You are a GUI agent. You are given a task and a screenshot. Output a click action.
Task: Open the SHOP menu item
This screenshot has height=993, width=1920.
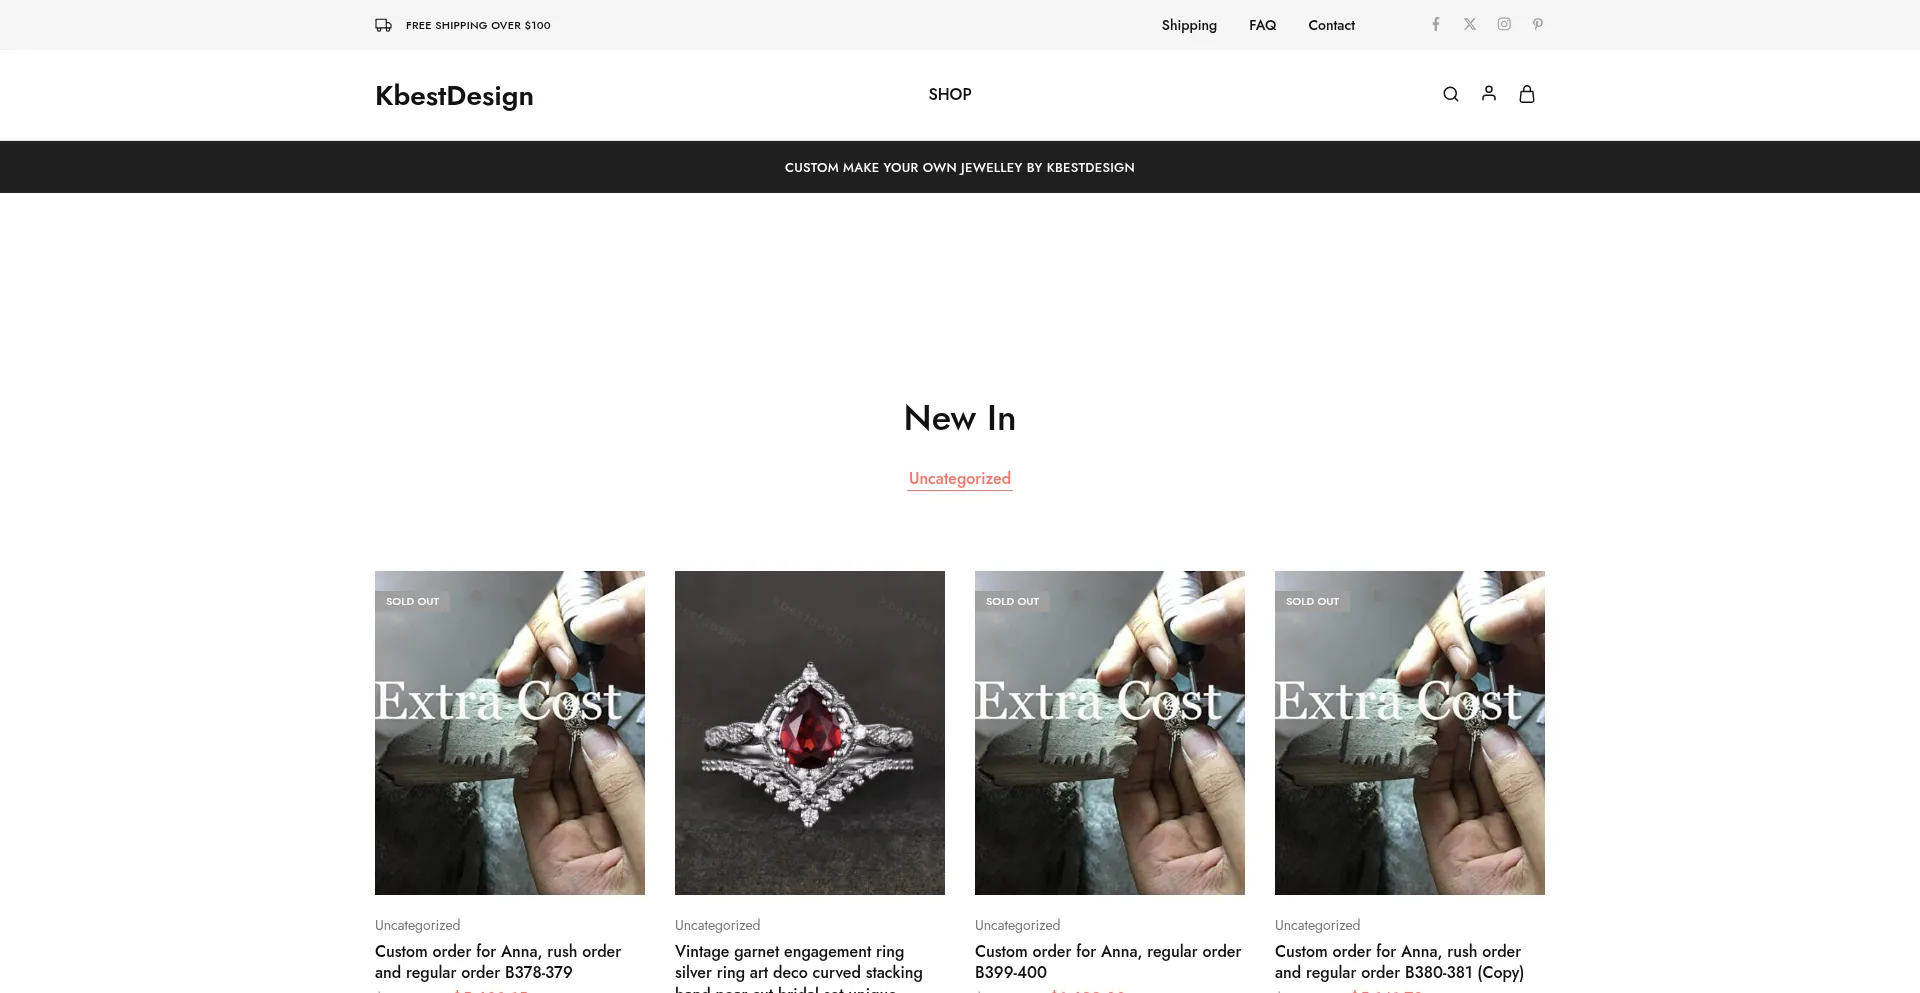950,94
